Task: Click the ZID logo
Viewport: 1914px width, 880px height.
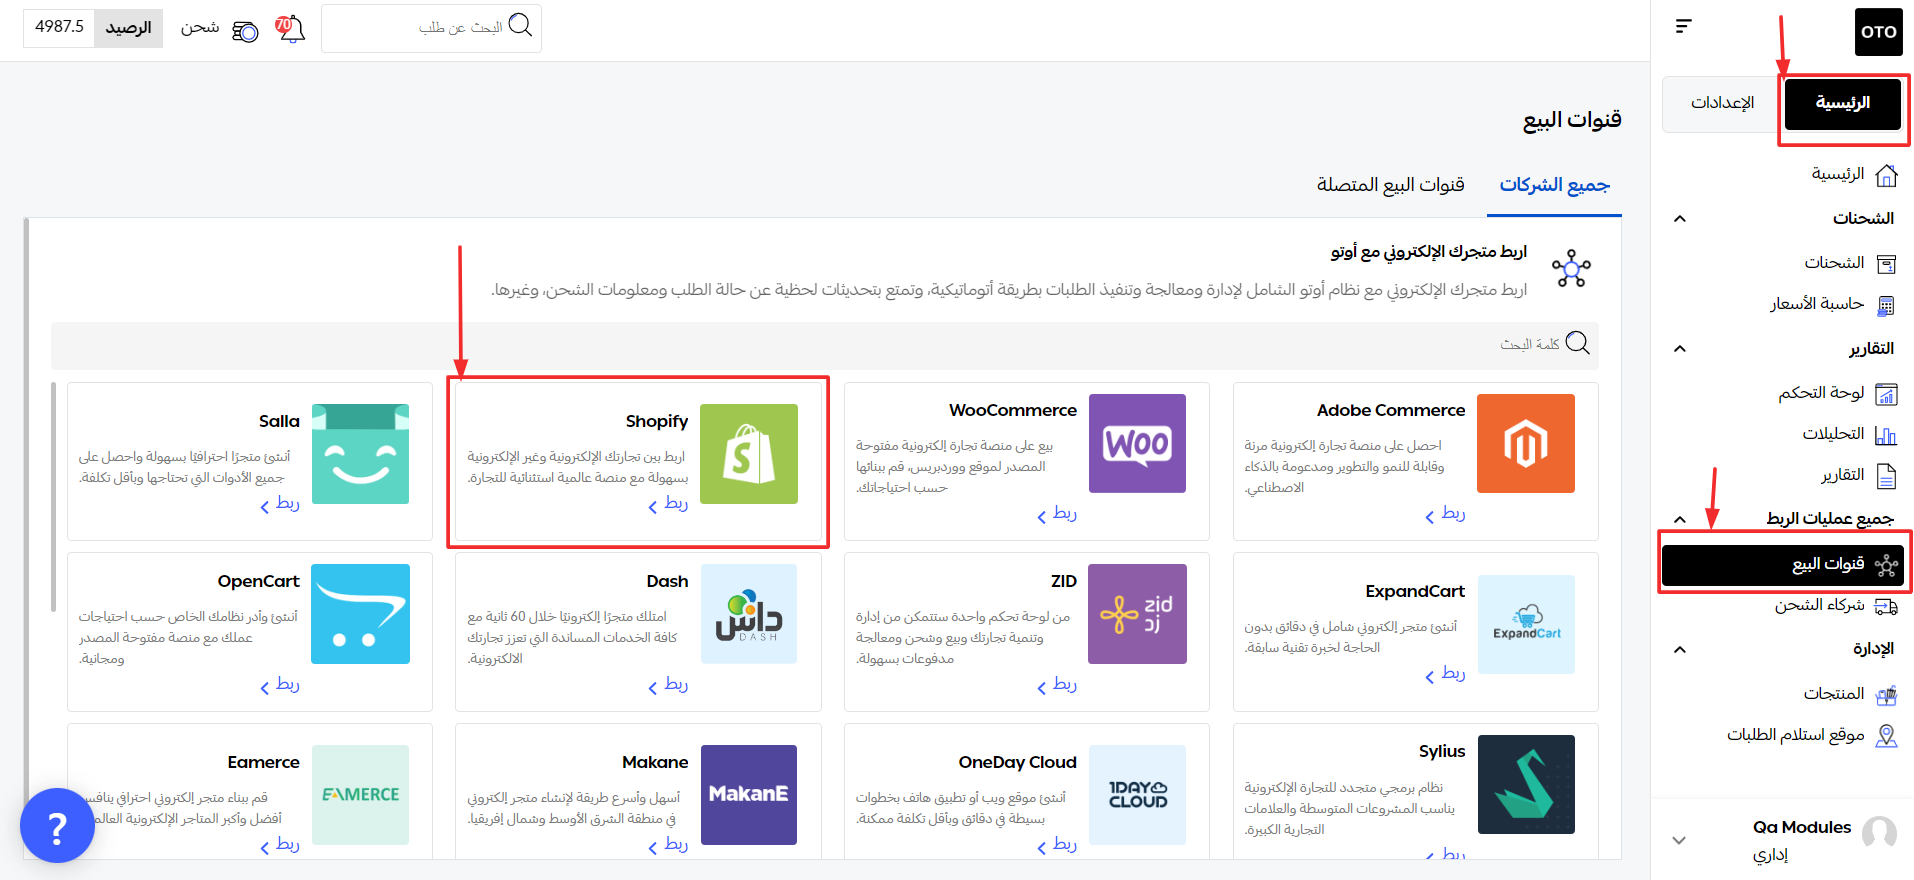Action: coord(1137,614)
